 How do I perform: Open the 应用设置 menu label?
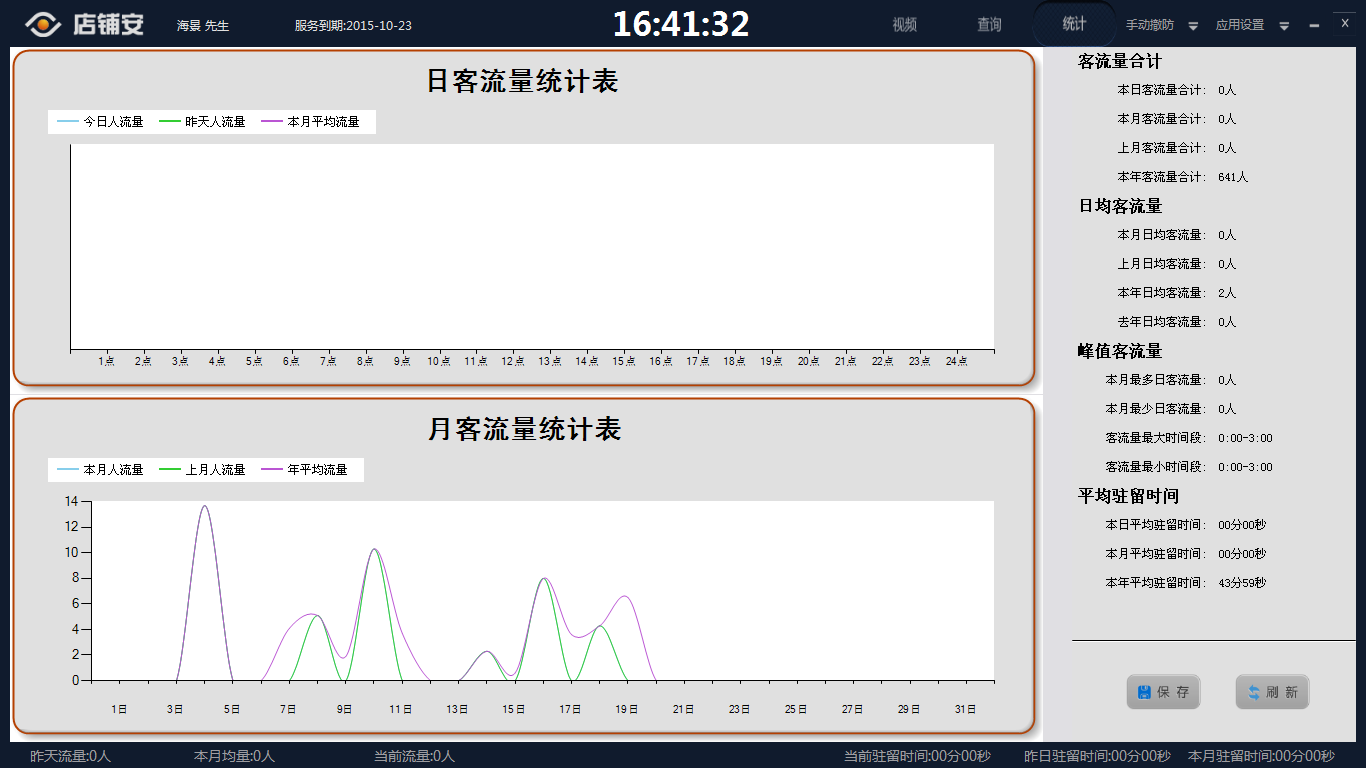coord(1240,25)
